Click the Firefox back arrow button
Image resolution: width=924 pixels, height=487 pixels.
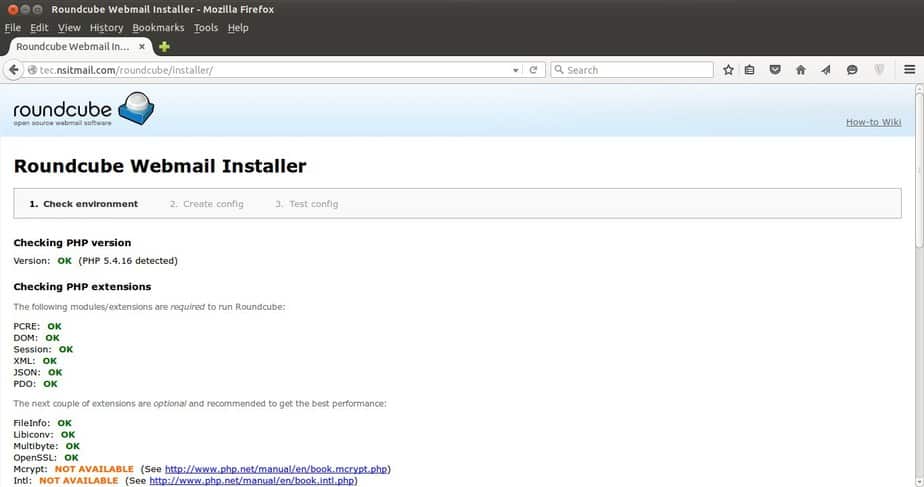(x=13, y=70)
